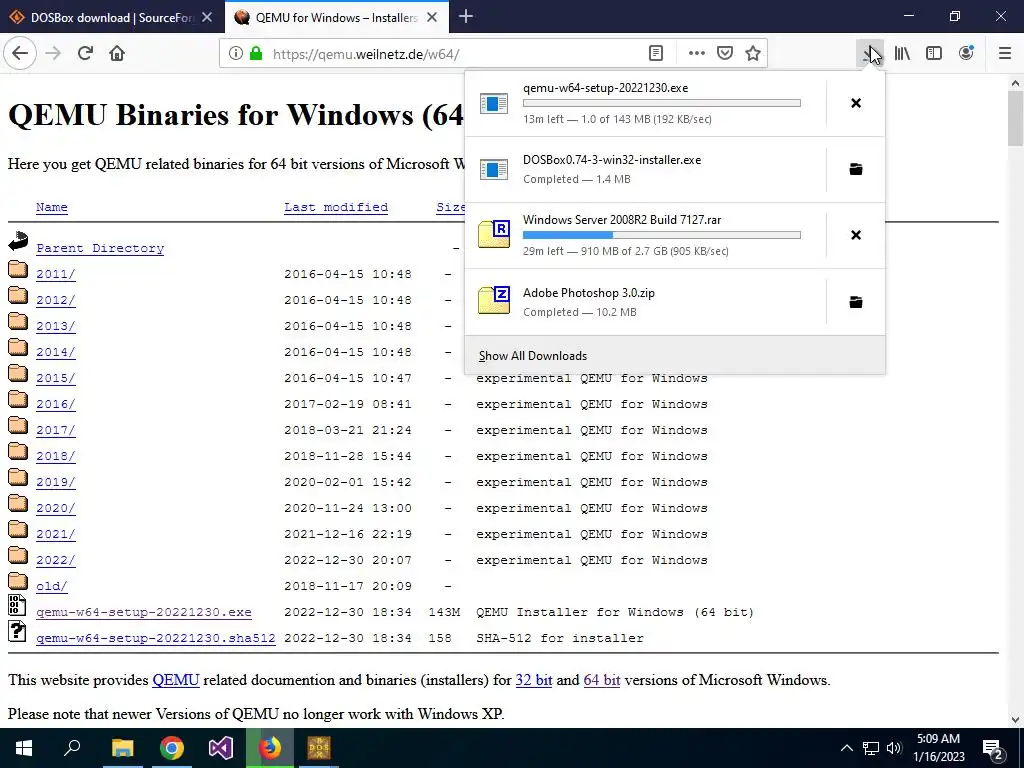Open the Windows Start menu

24,748
